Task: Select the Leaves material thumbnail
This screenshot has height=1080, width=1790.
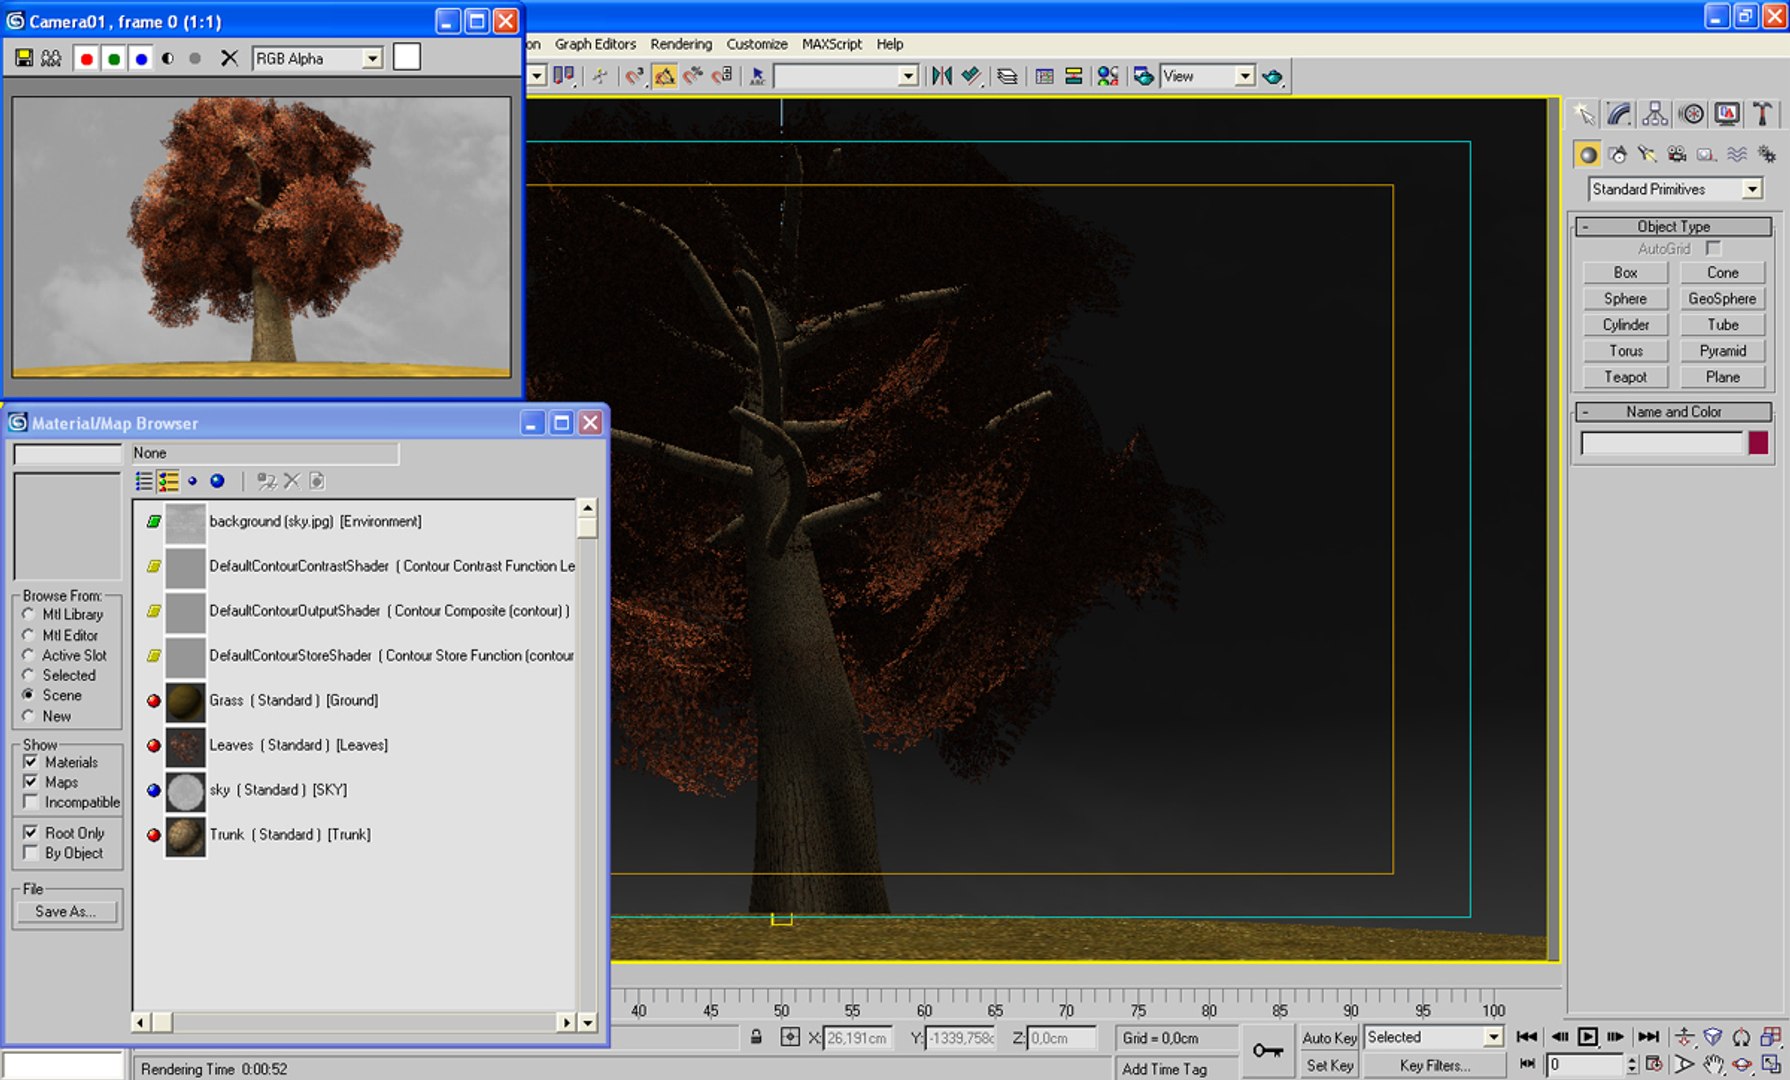Action: [x=185, y=745]
